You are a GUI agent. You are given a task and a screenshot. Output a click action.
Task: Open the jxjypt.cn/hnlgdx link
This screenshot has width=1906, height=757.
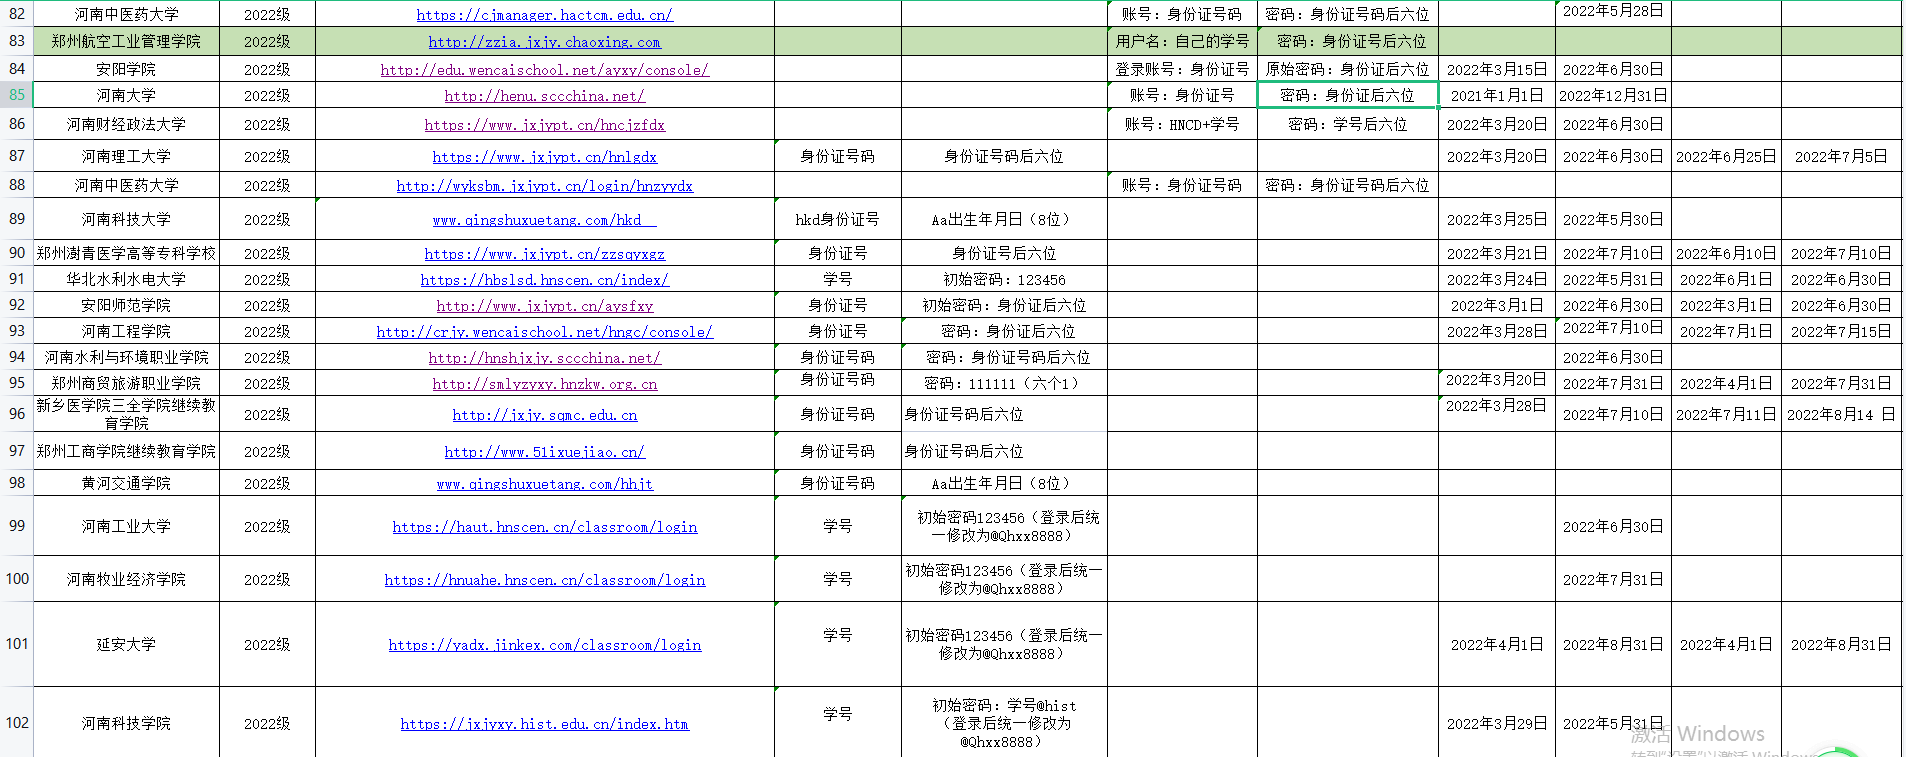point(544,157)
